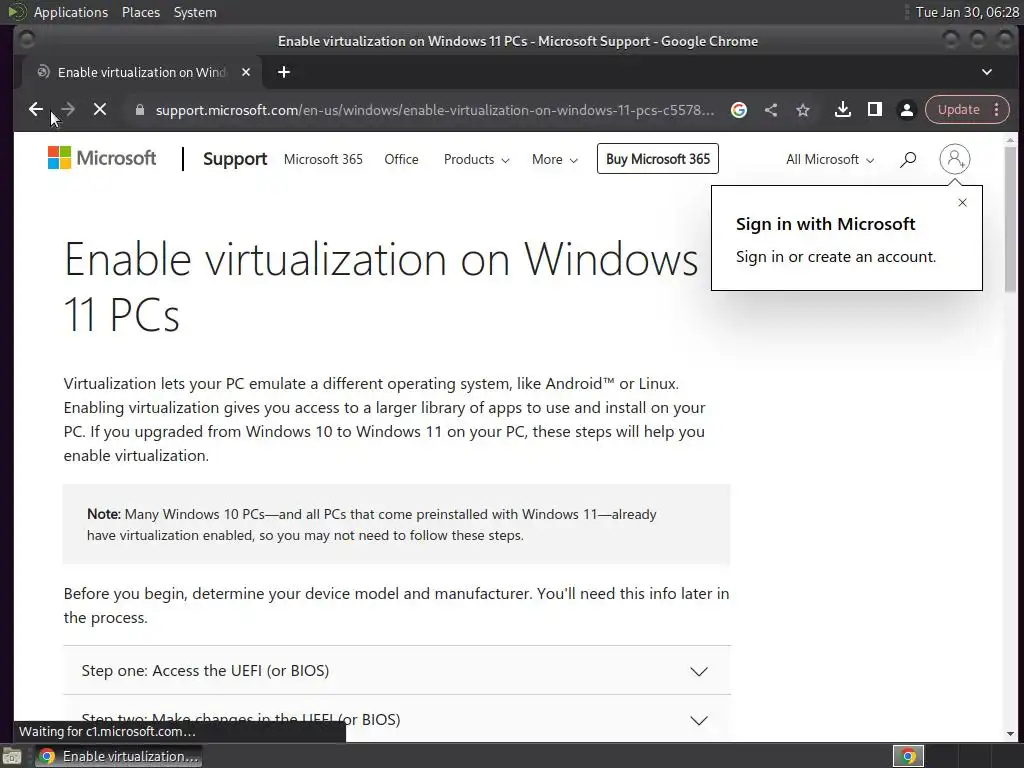Close the Sign in with Microsoft popup
Screen dimensions: 1024x768
[x=962, y=202]
